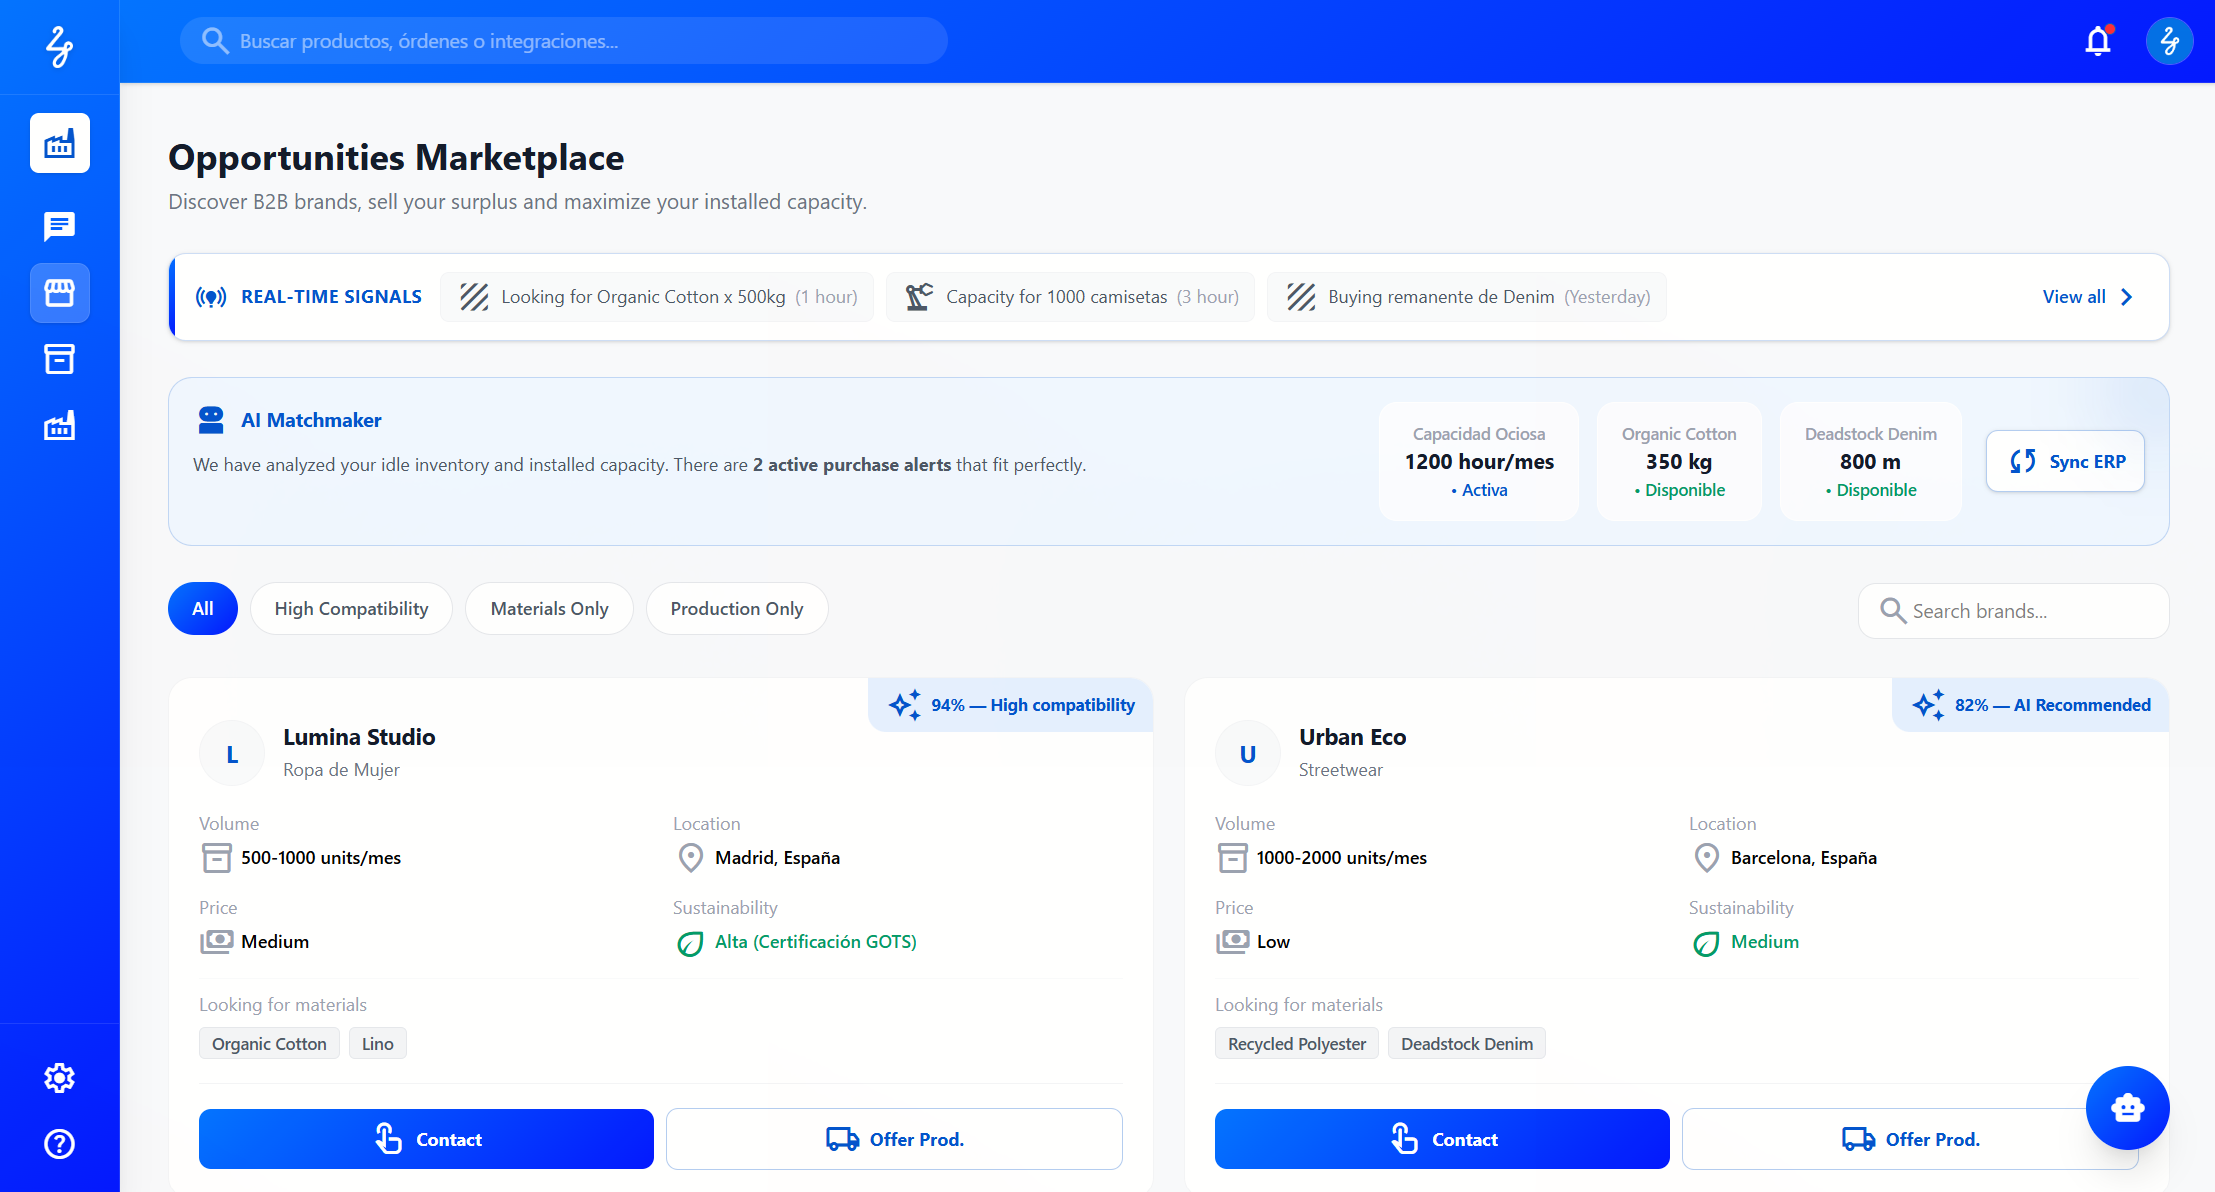Focus the Search brands field
Screen dimensions: 2215x1192
coord(2013,611)
